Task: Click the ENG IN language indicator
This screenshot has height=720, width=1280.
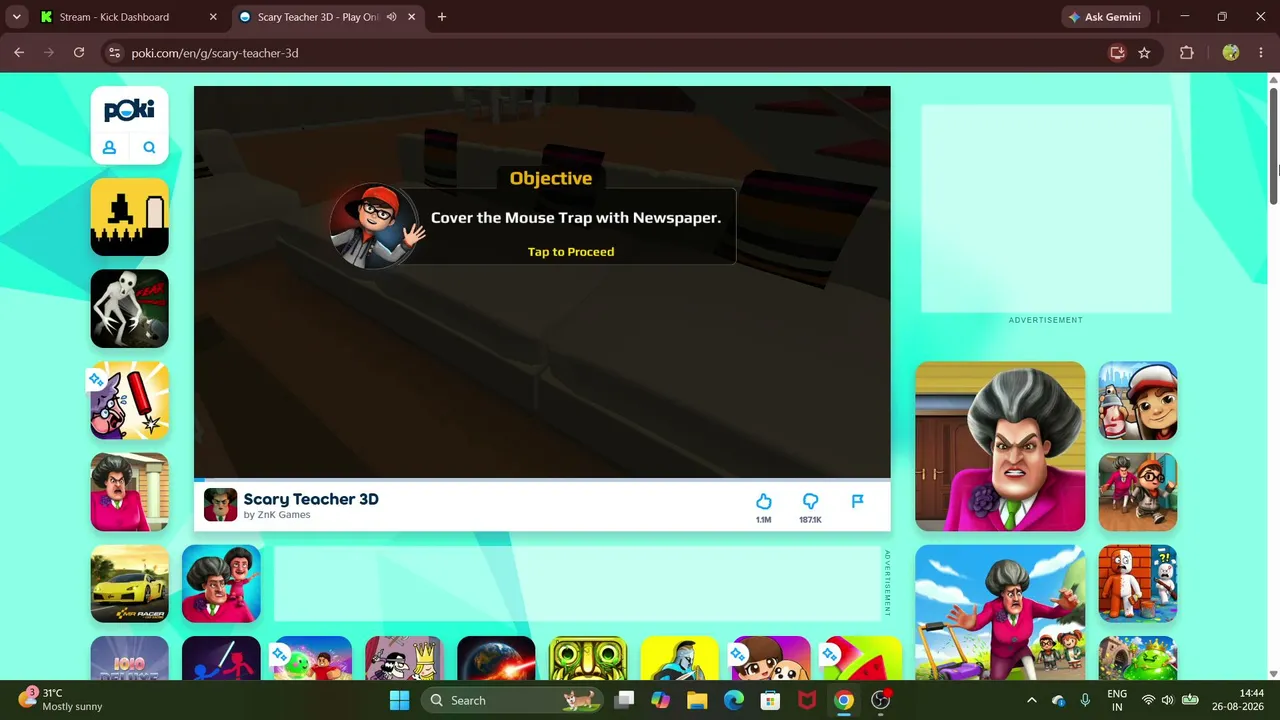Action: (x=1117, y=700)
